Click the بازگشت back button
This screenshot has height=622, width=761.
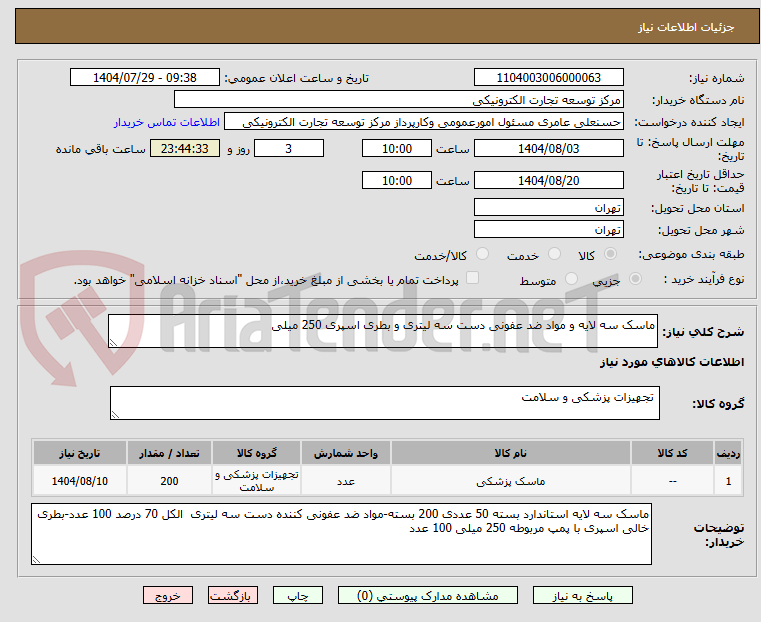click(233, 595)
